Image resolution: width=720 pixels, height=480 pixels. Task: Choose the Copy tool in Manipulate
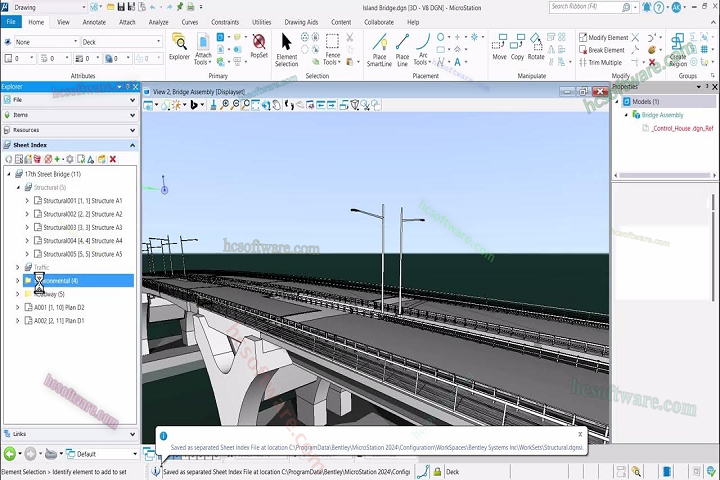[518, 47]
